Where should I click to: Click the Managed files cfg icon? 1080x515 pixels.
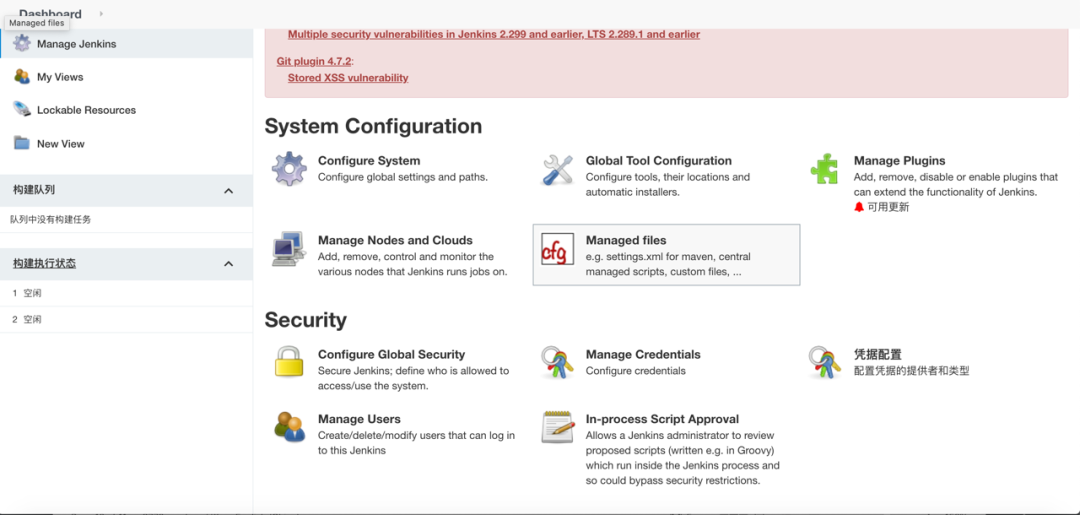[x=557, y=250]
